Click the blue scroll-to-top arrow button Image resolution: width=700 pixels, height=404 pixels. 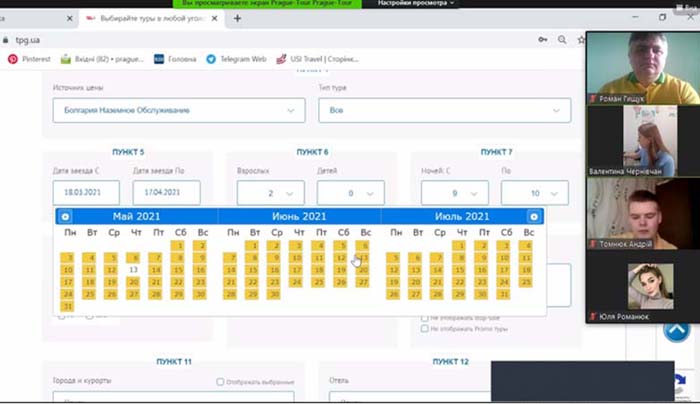[676, 331]
